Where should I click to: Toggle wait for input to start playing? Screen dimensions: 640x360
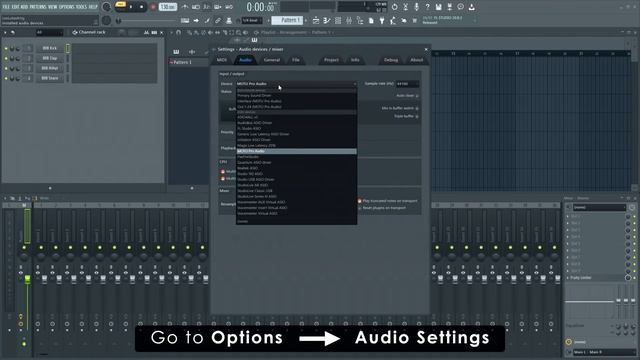coord(196,7)
